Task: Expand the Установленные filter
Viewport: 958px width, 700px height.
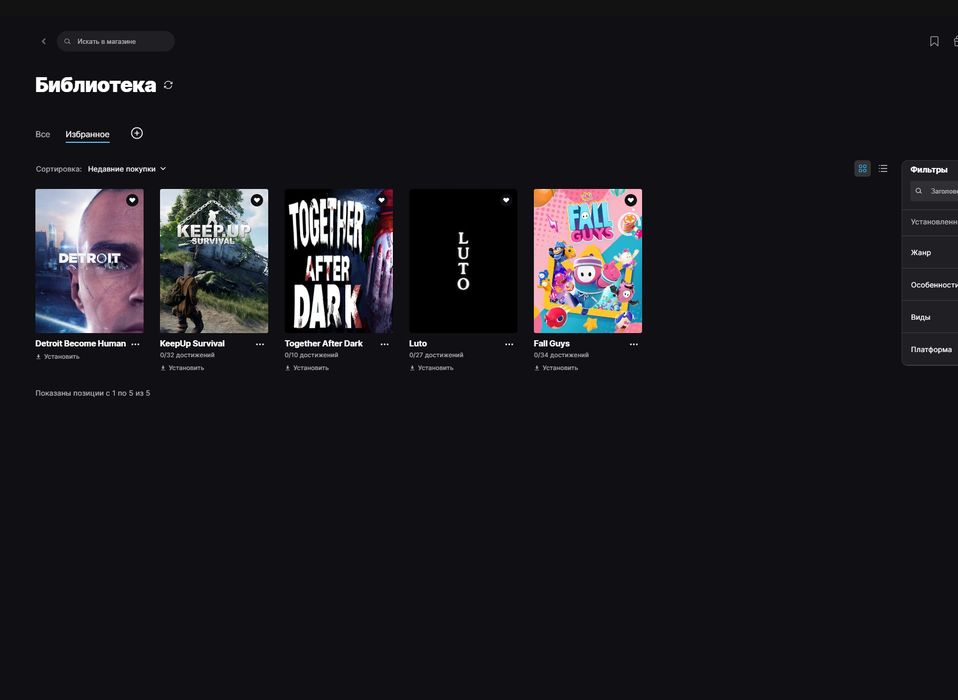Action: pos(930,222)
